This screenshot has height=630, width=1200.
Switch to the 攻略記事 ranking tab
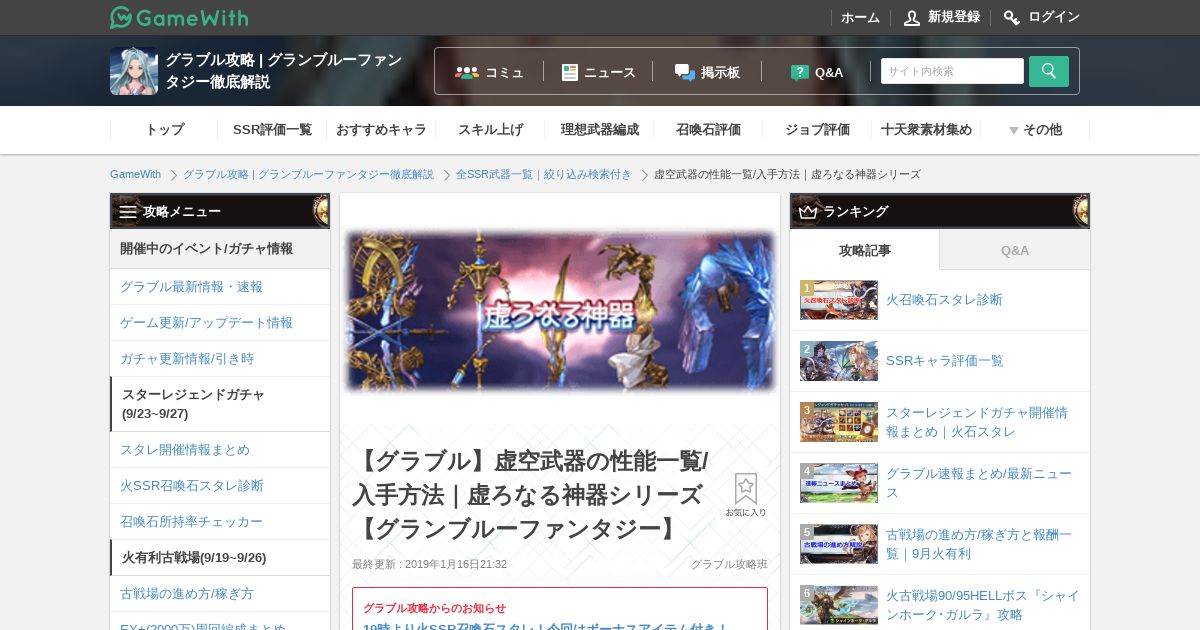pyautogui.click(x=865, y=250)
